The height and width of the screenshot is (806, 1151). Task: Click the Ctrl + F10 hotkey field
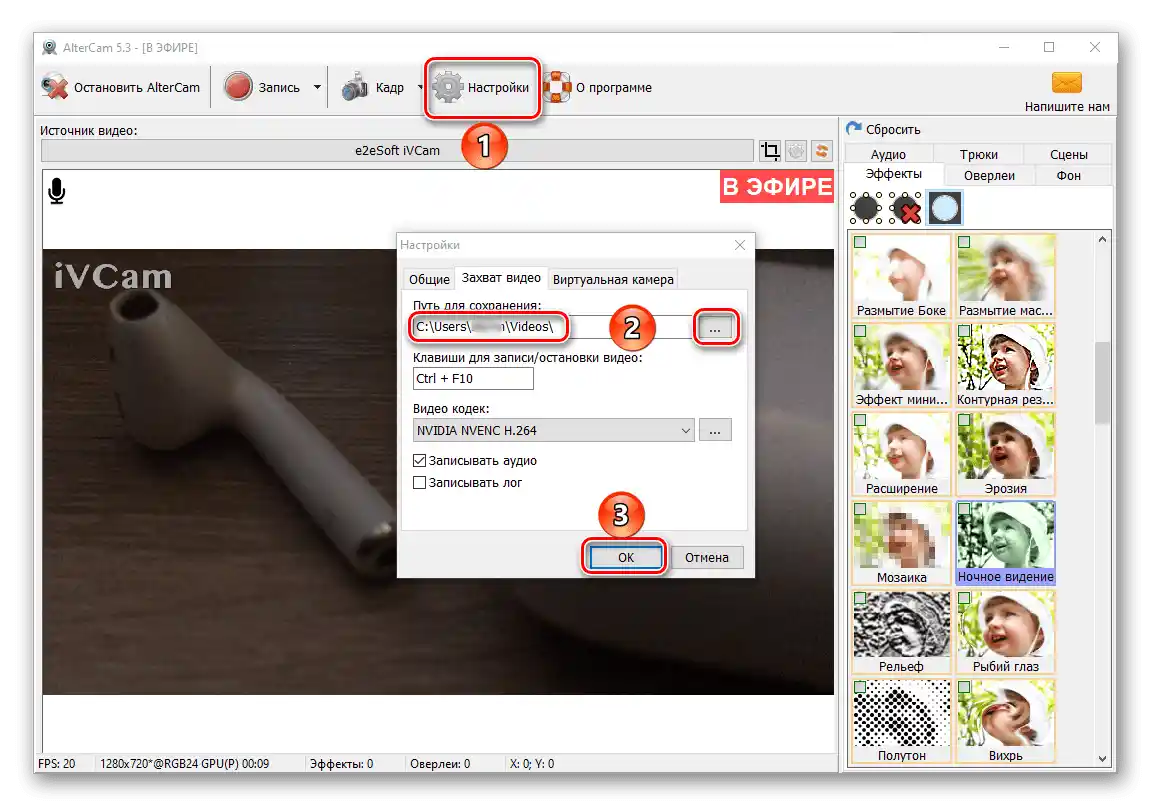473,379
